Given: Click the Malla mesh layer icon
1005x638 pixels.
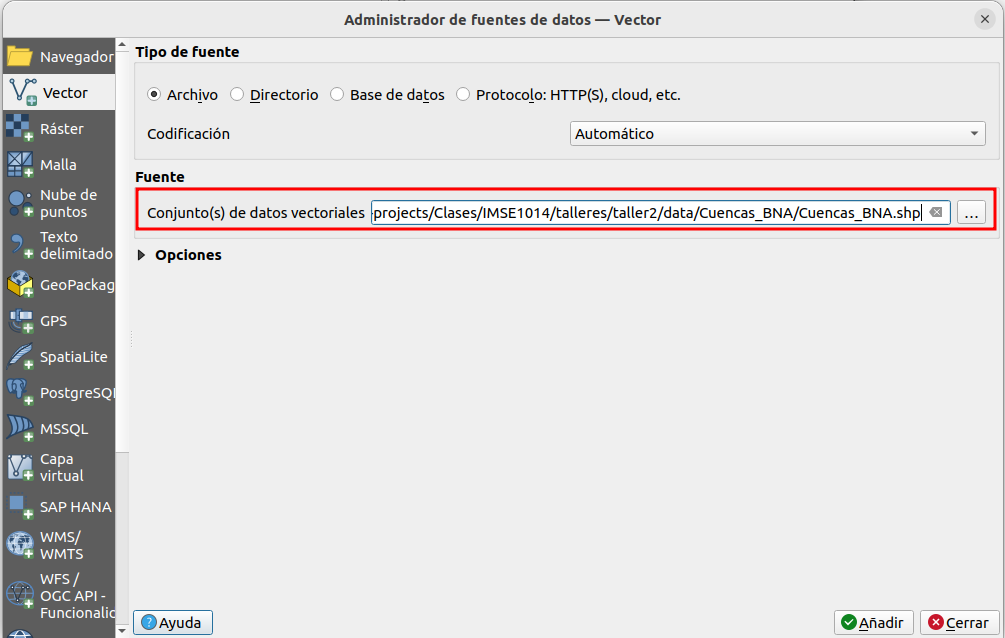Looking at the screenshot, I should coord(20,165).
